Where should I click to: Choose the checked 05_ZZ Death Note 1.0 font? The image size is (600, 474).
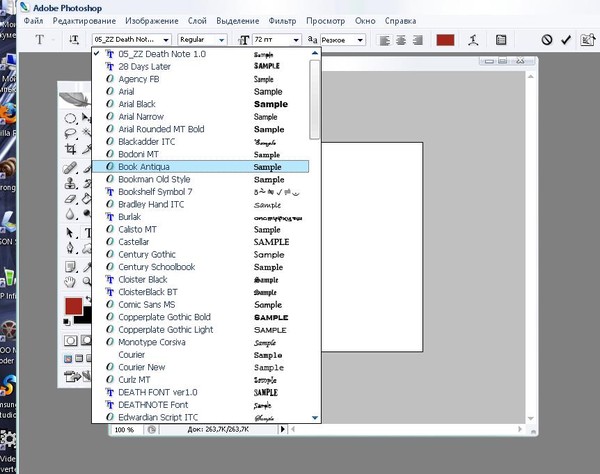pos(201,54)
